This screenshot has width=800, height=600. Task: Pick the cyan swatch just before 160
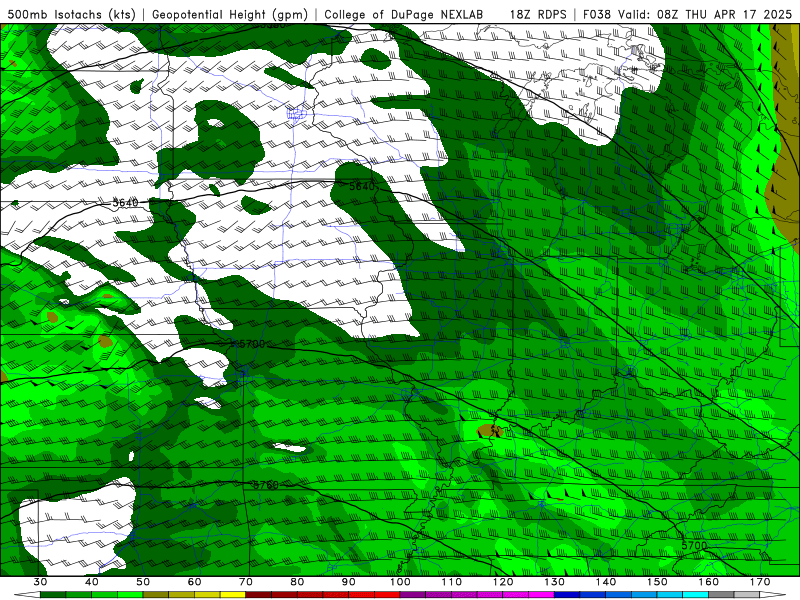point(695,594)
